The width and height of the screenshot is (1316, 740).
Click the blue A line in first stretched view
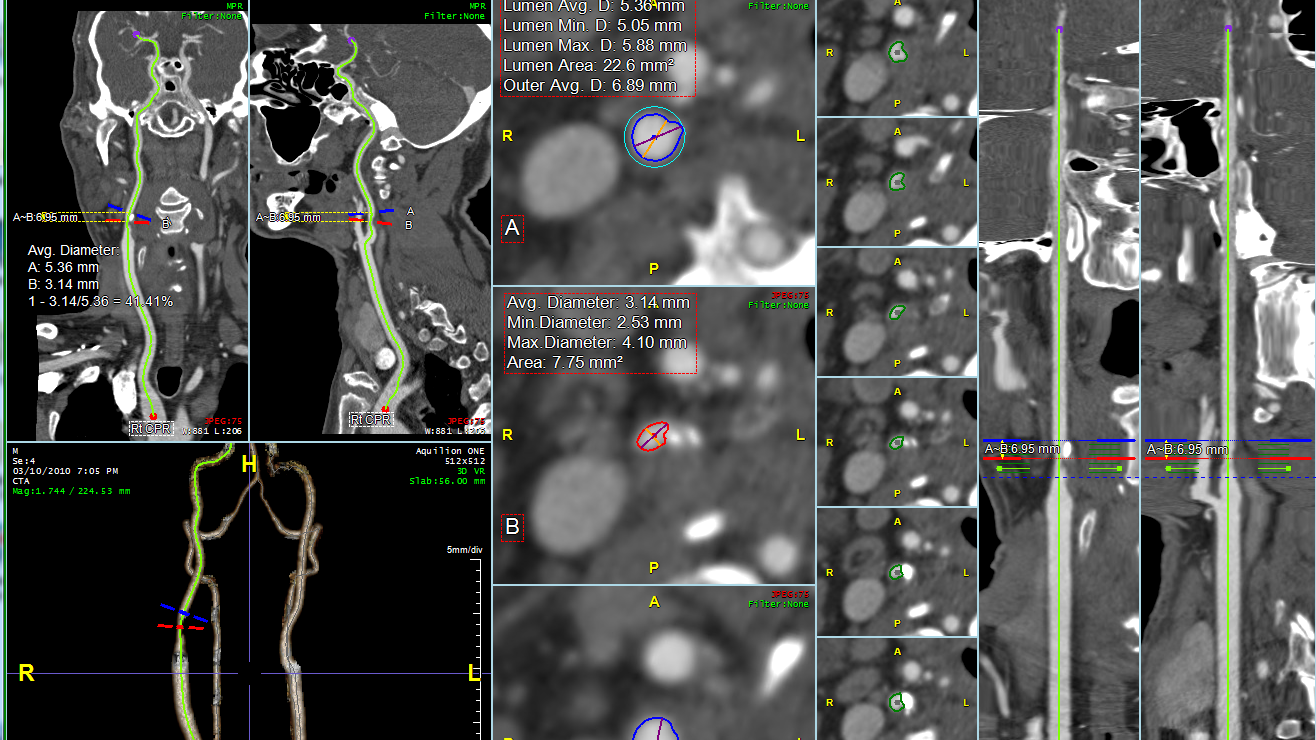click(x=1059, y=440)
